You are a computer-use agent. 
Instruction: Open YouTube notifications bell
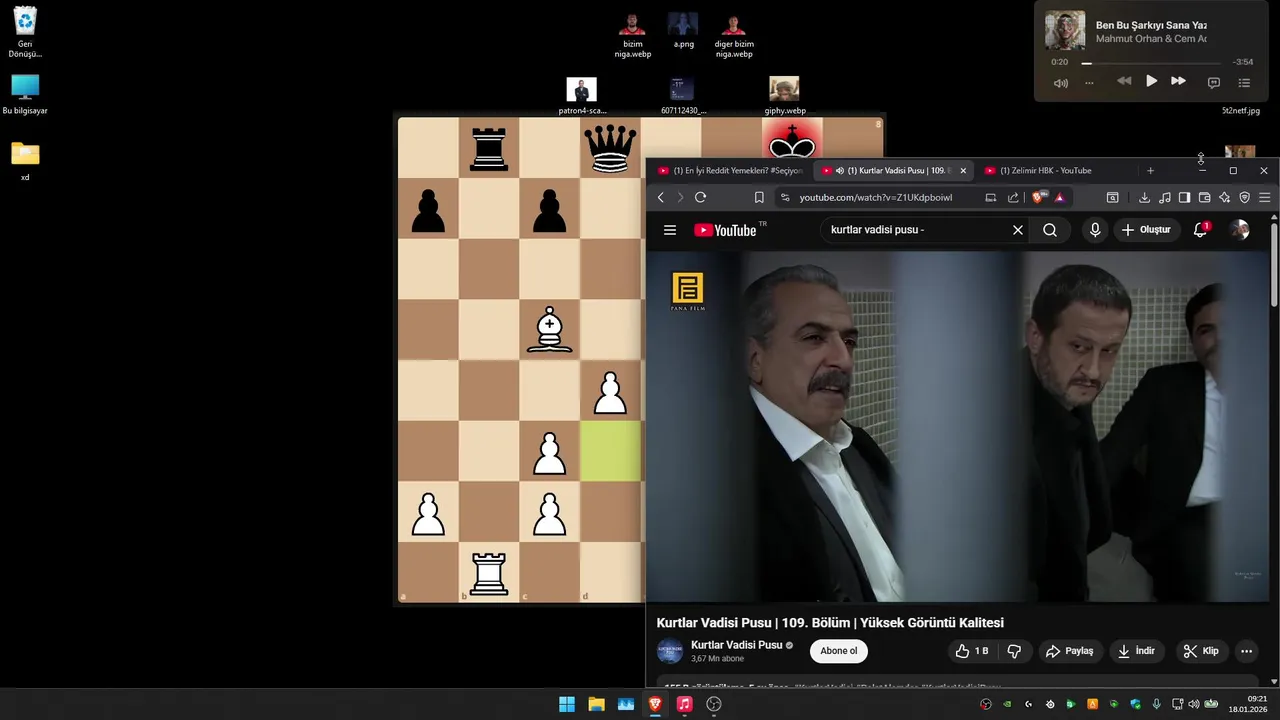coord(1201,230)
